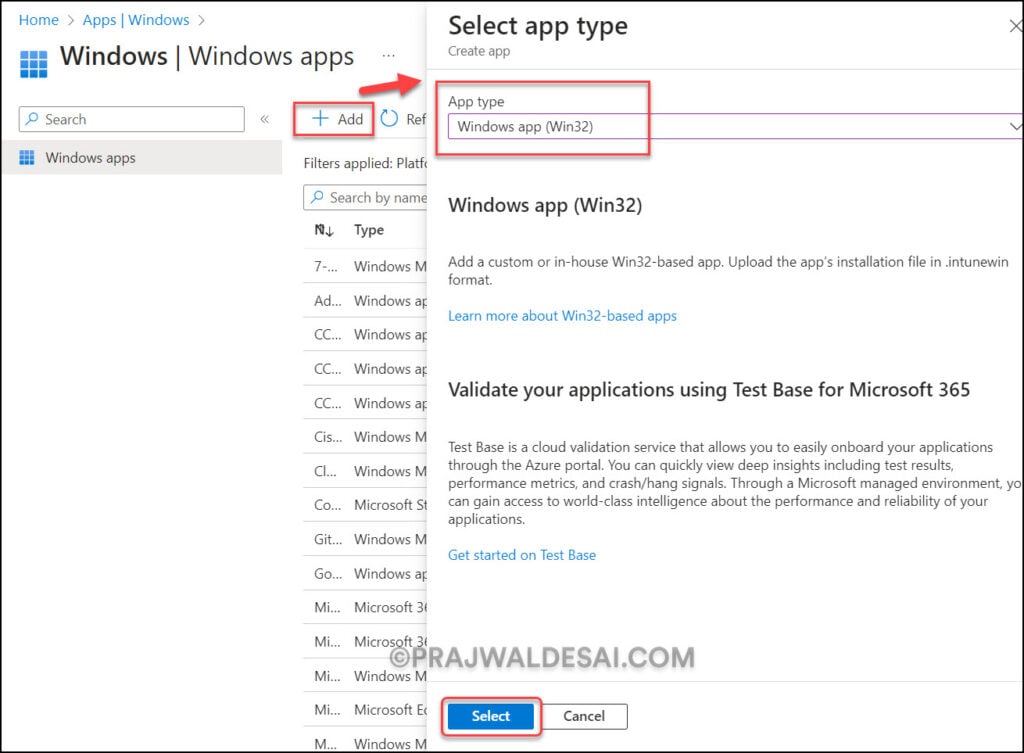Open the Apps | Windows breadcrumb
This screenshot has height=753, width=1024.
136,20
